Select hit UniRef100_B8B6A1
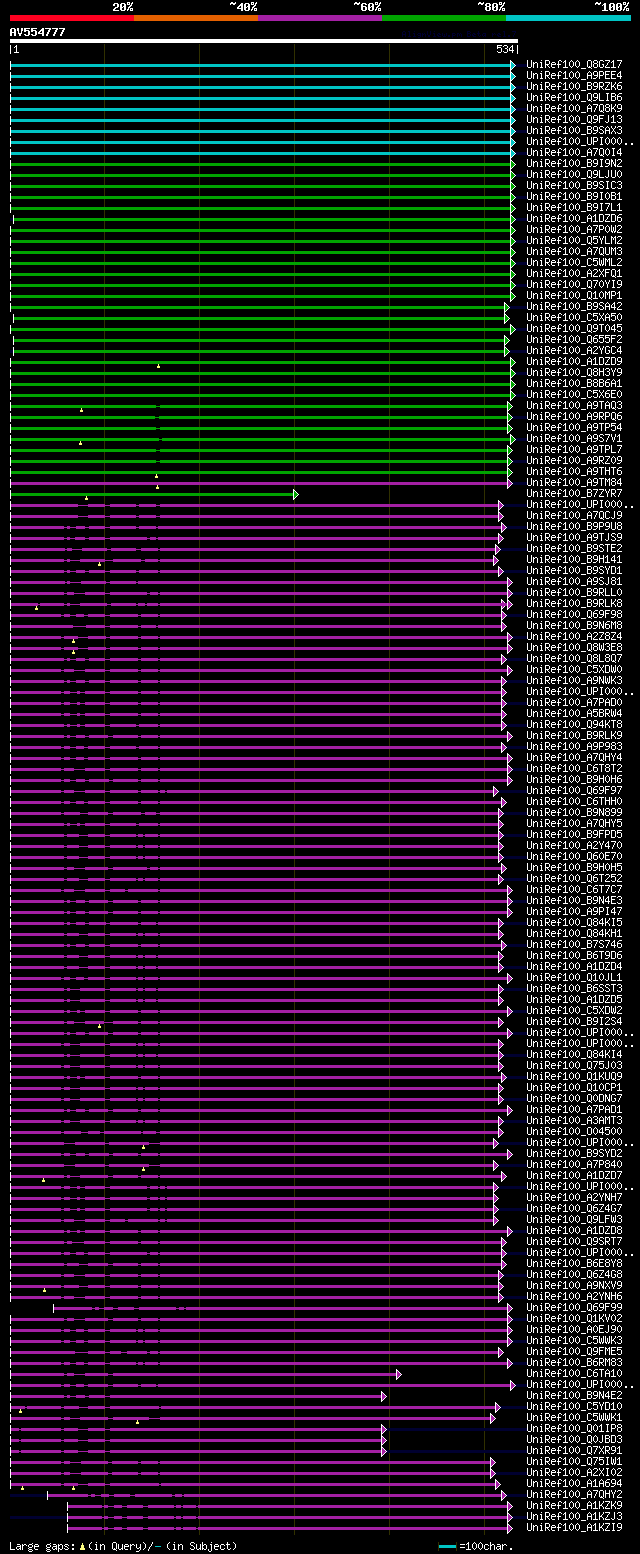This screenshot has width=640, height=1554. click(574, 383)
